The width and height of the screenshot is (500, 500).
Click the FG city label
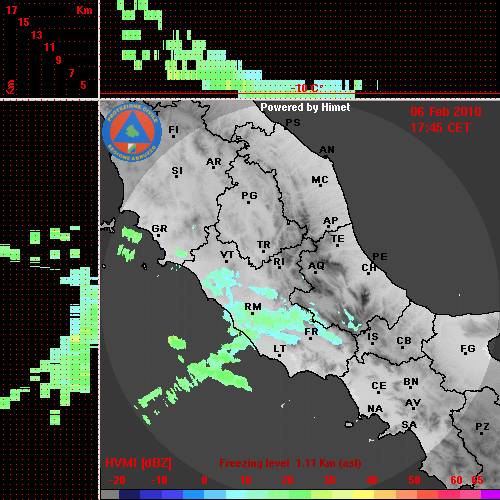pos(468,349)
